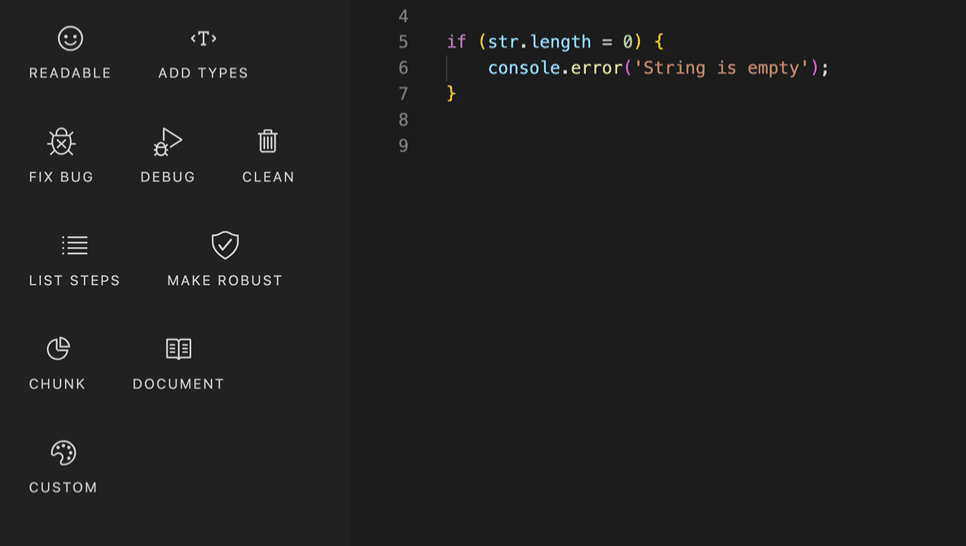This screenshot has height=546, width=966.
Task: Select line number 5 in the gutter
Action: pos(403,42)
